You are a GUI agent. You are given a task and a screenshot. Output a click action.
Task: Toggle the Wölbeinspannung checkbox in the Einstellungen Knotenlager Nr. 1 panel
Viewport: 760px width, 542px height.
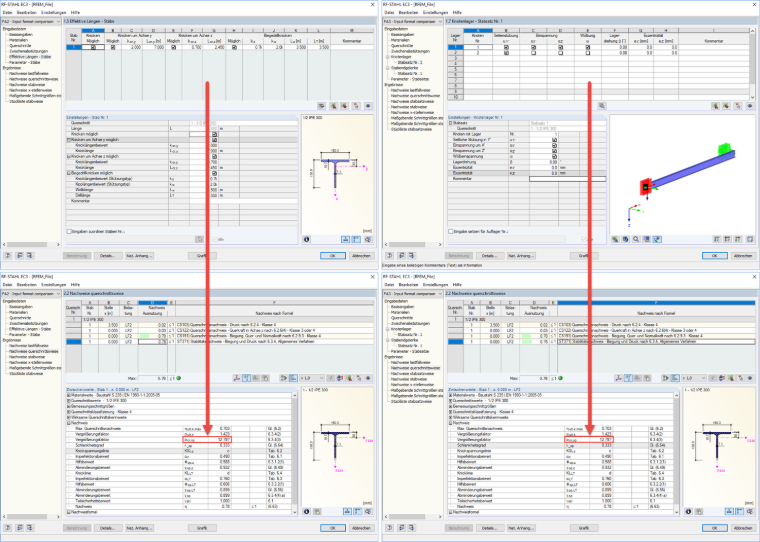point(554,157)
